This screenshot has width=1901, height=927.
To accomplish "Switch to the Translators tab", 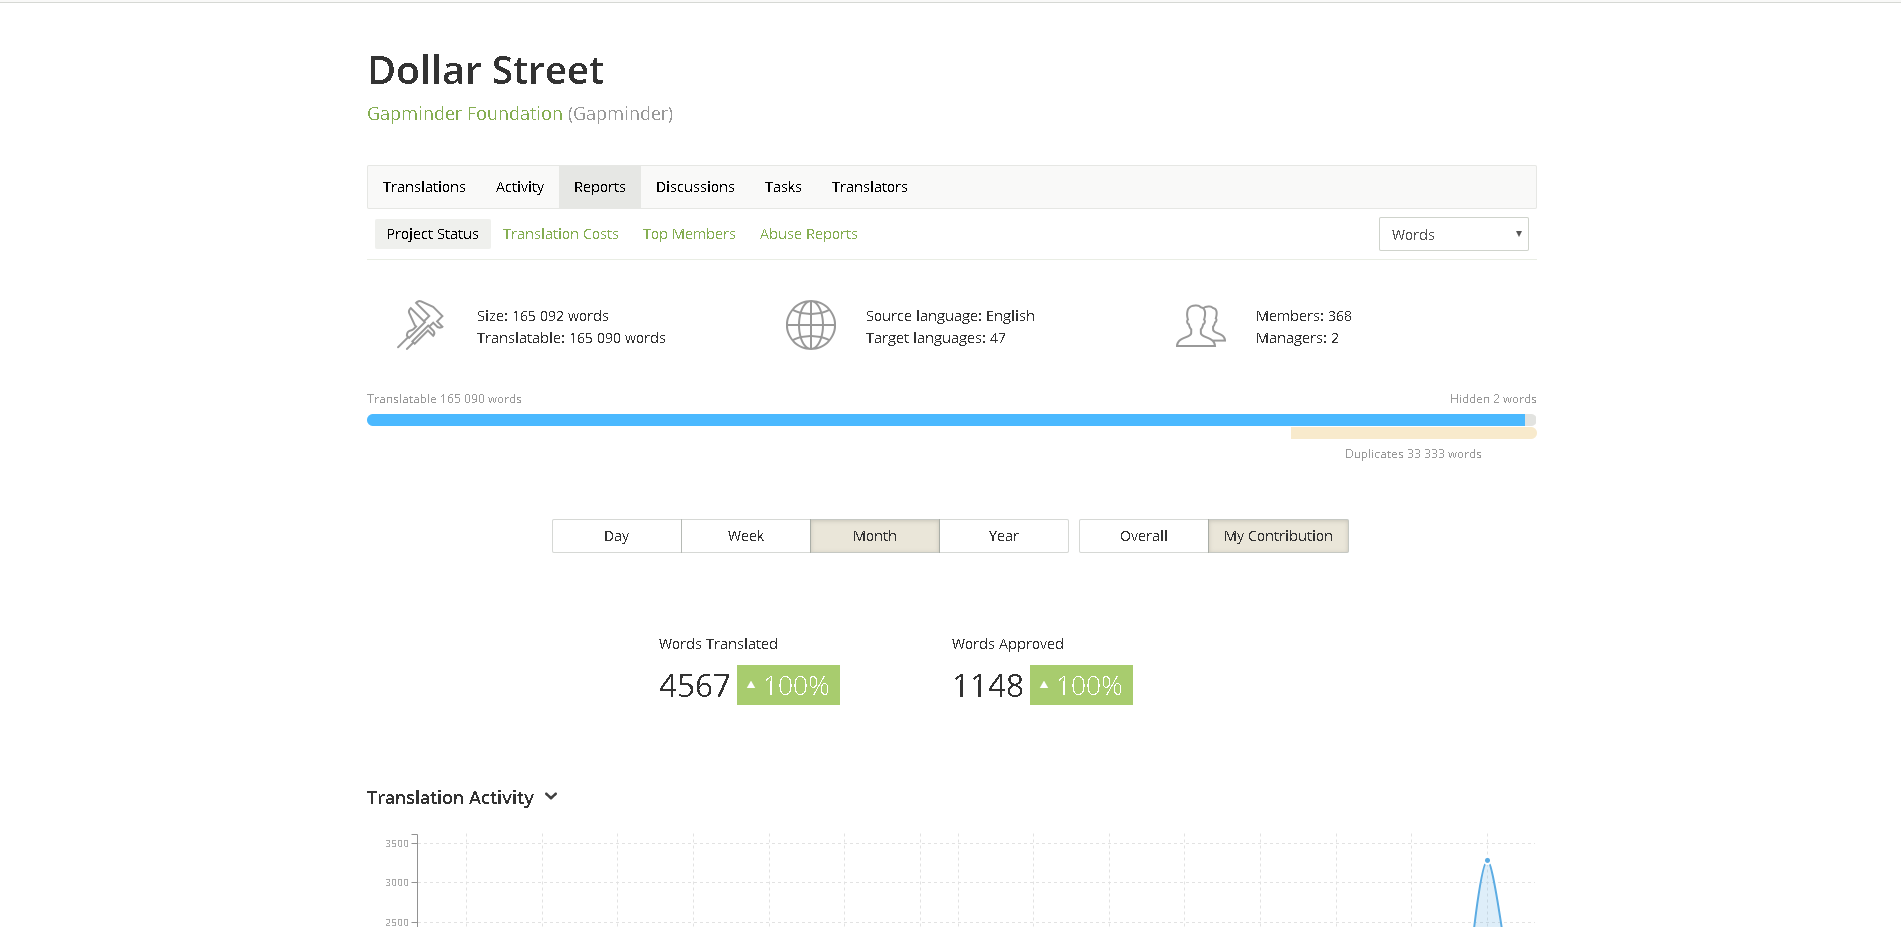I will pos(870,187).
